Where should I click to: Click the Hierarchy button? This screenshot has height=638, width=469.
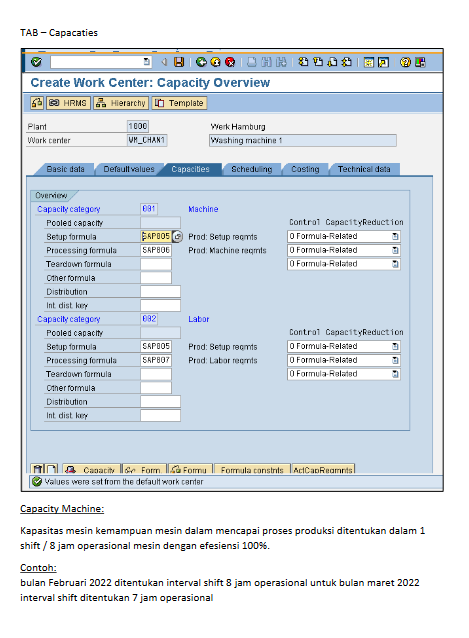[x=121, y=103]
